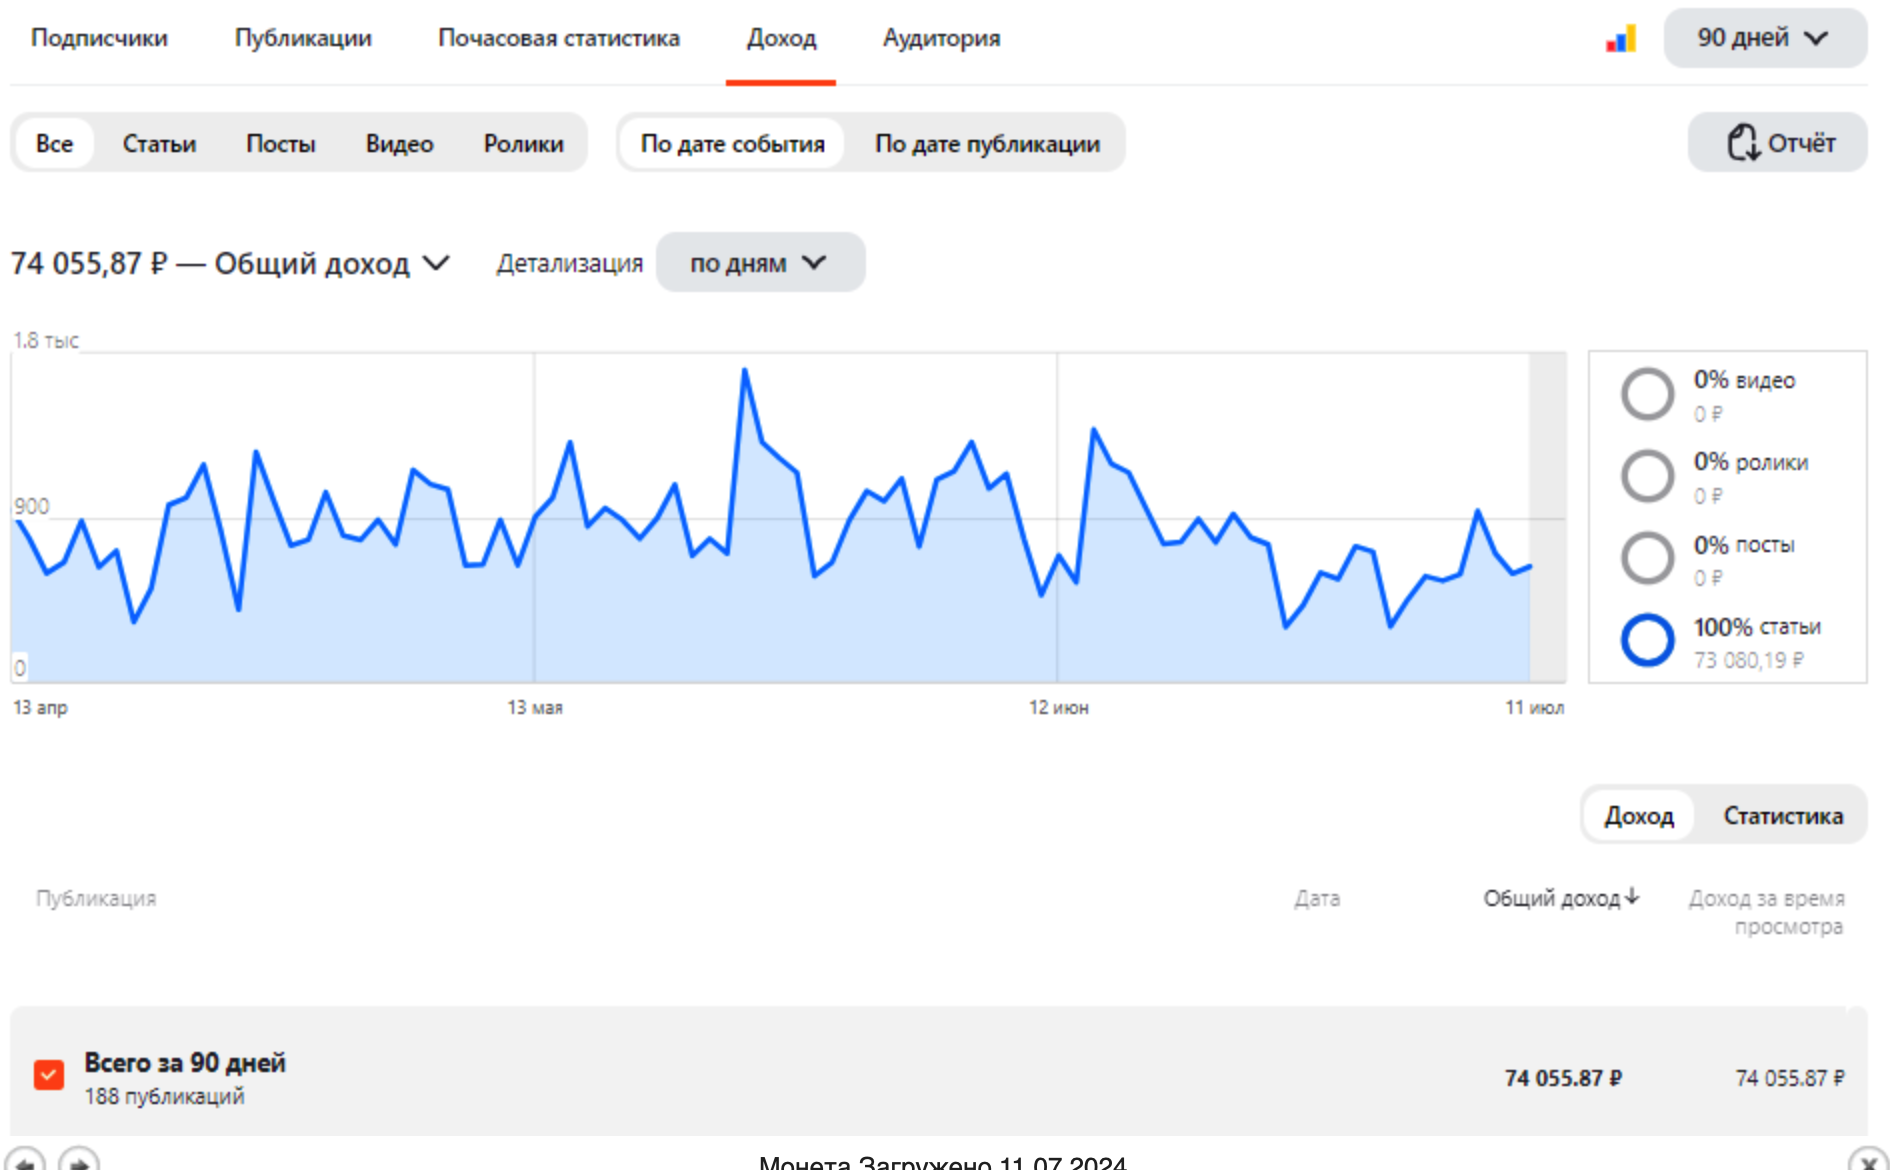The height and width of the screenshot is (1170, 1890).
Task: Filter by Статьи
Action: click(159, 143)
